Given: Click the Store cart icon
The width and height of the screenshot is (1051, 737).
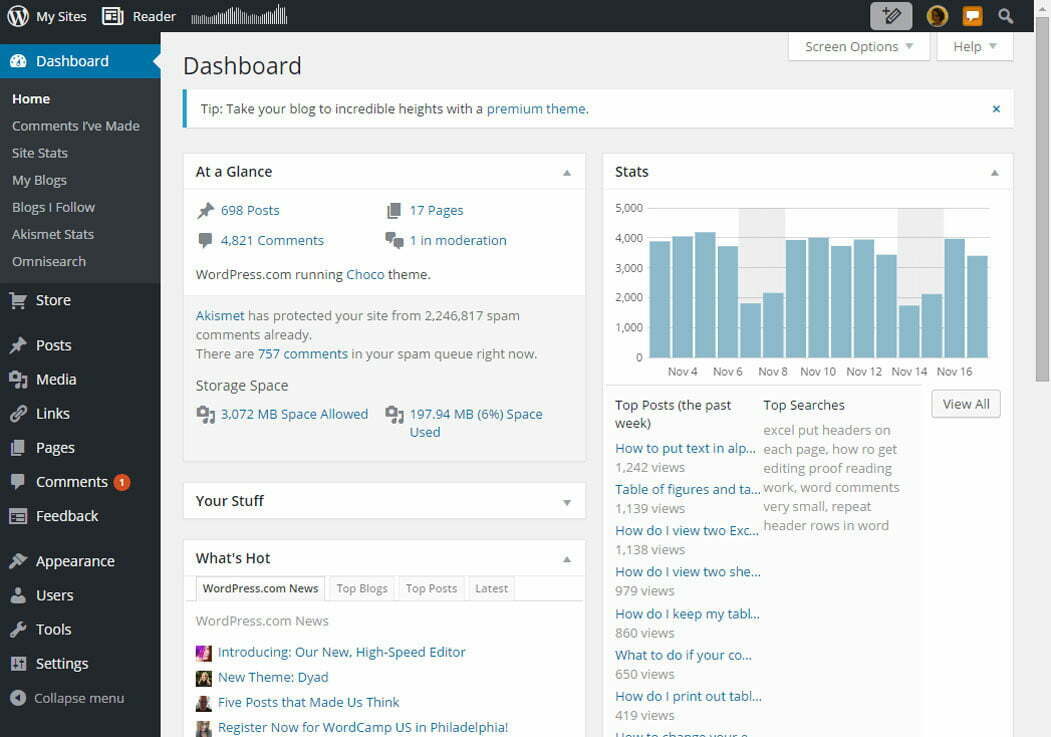Looking at the screenshot, I should tap(18, 300).
